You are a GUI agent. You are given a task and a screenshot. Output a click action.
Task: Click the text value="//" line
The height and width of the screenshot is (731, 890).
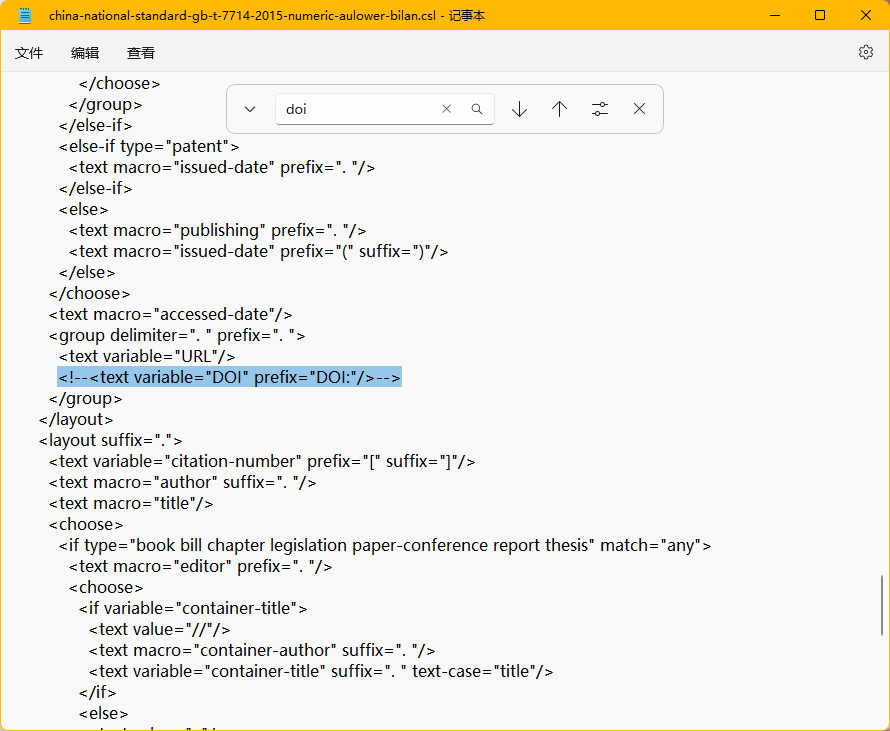pos(159,629)
